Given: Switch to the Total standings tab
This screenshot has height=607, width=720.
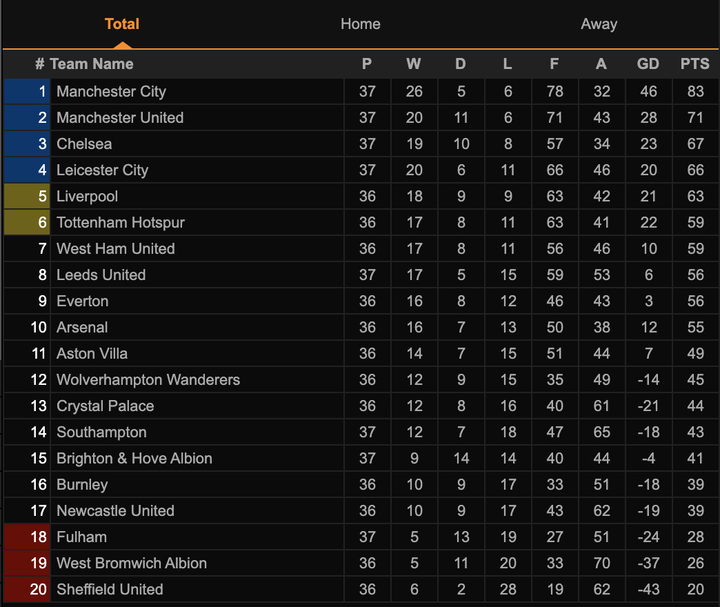Looking at the screenshot, I should tap(122, 24).
